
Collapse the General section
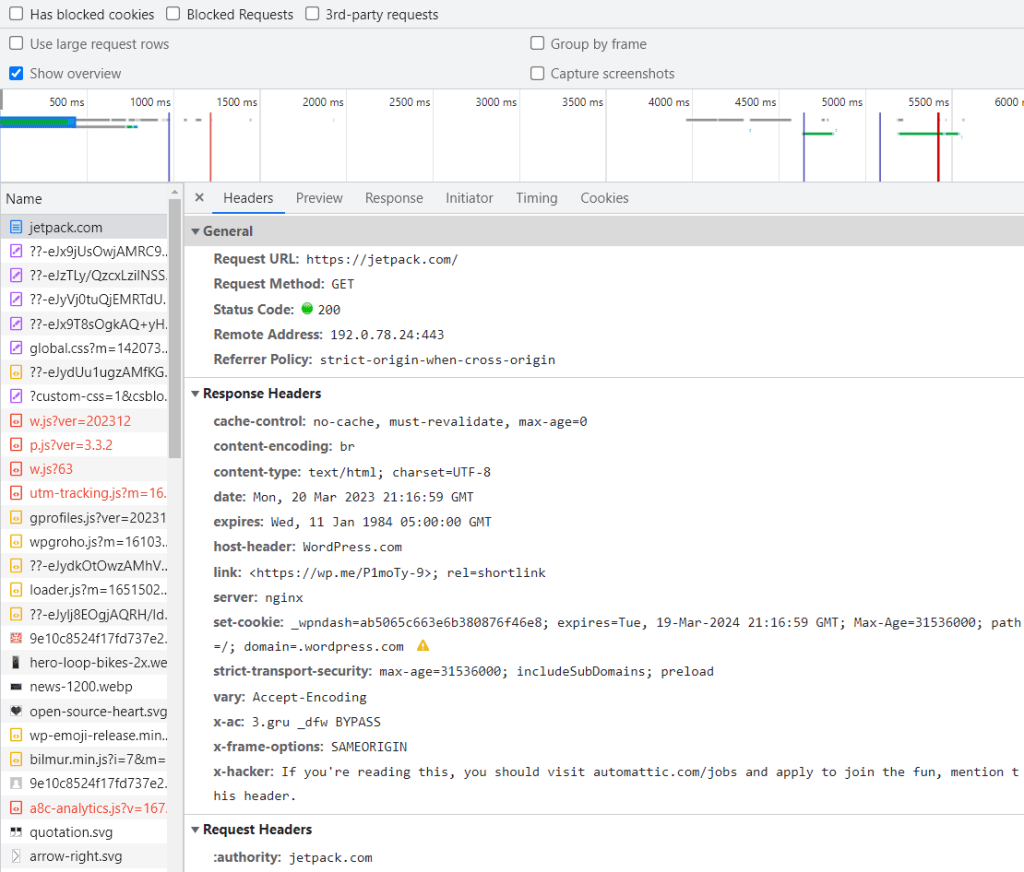coord(196,231)
